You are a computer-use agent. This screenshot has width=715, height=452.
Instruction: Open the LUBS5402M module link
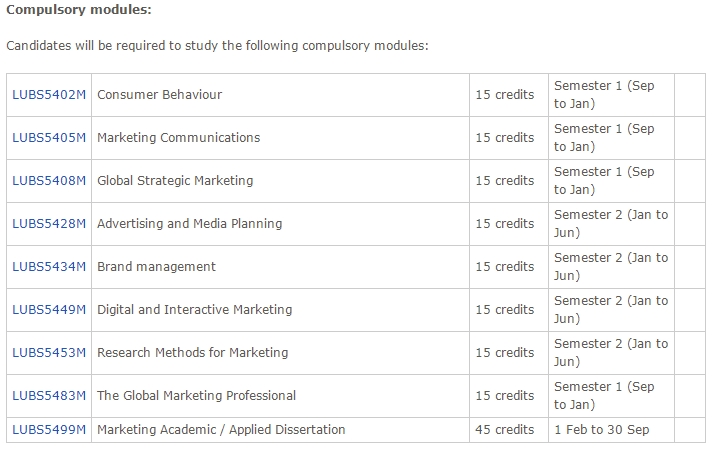(49, 95)
